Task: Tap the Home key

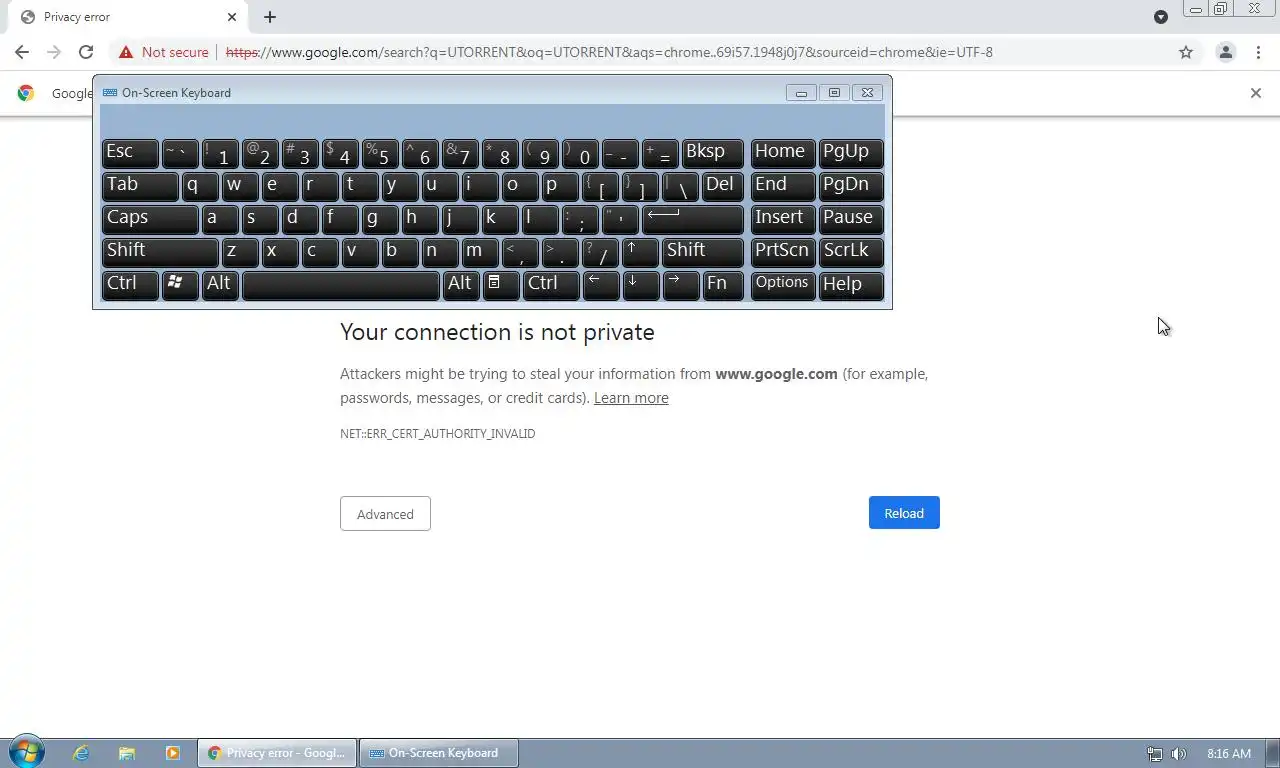Action: click(x=782, y=153)
